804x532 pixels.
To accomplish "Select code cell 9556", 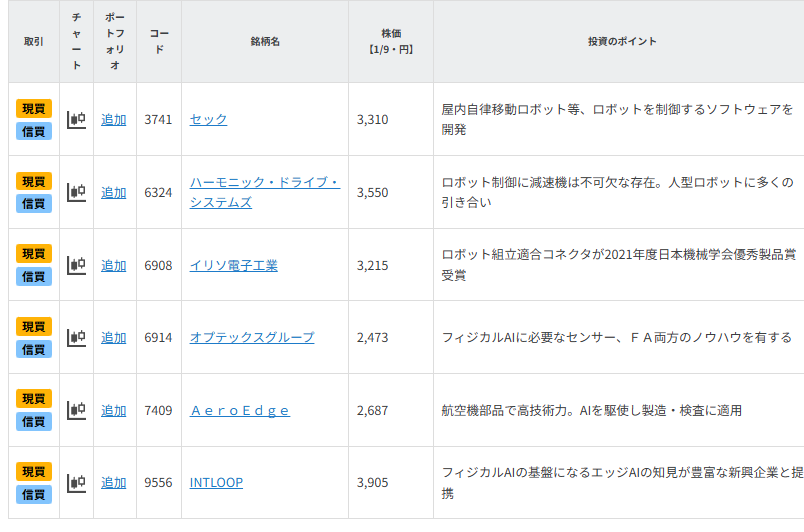I will click(x=158, y=483).
